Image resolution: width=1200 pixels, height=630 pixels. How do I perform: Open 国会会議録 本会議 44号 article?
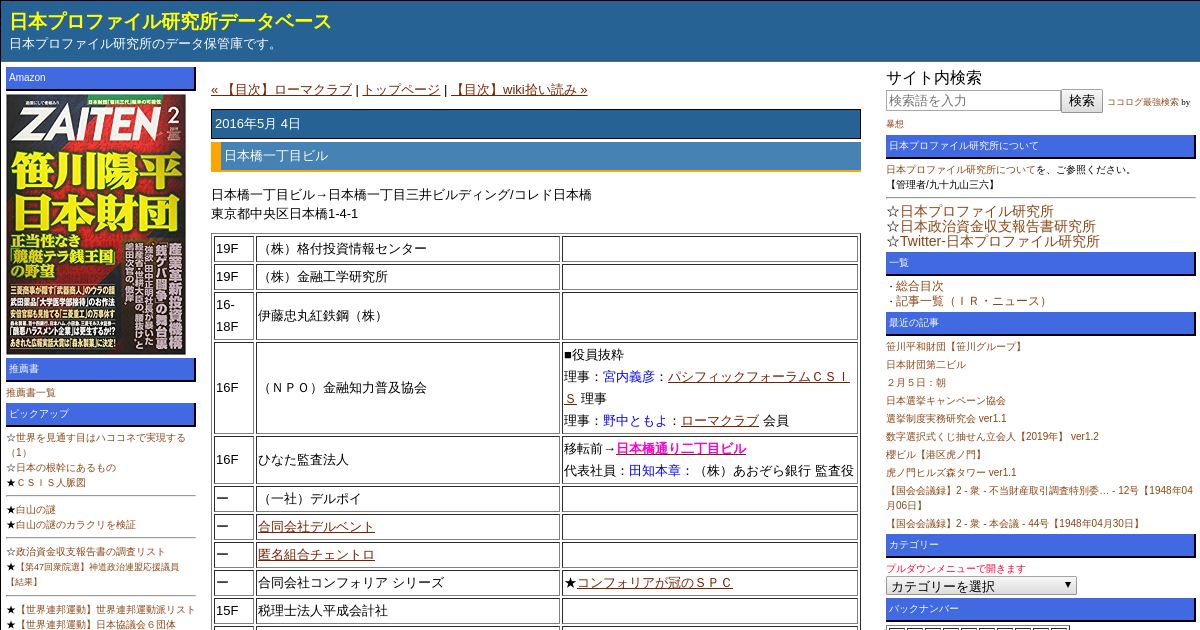point(1014,524)
